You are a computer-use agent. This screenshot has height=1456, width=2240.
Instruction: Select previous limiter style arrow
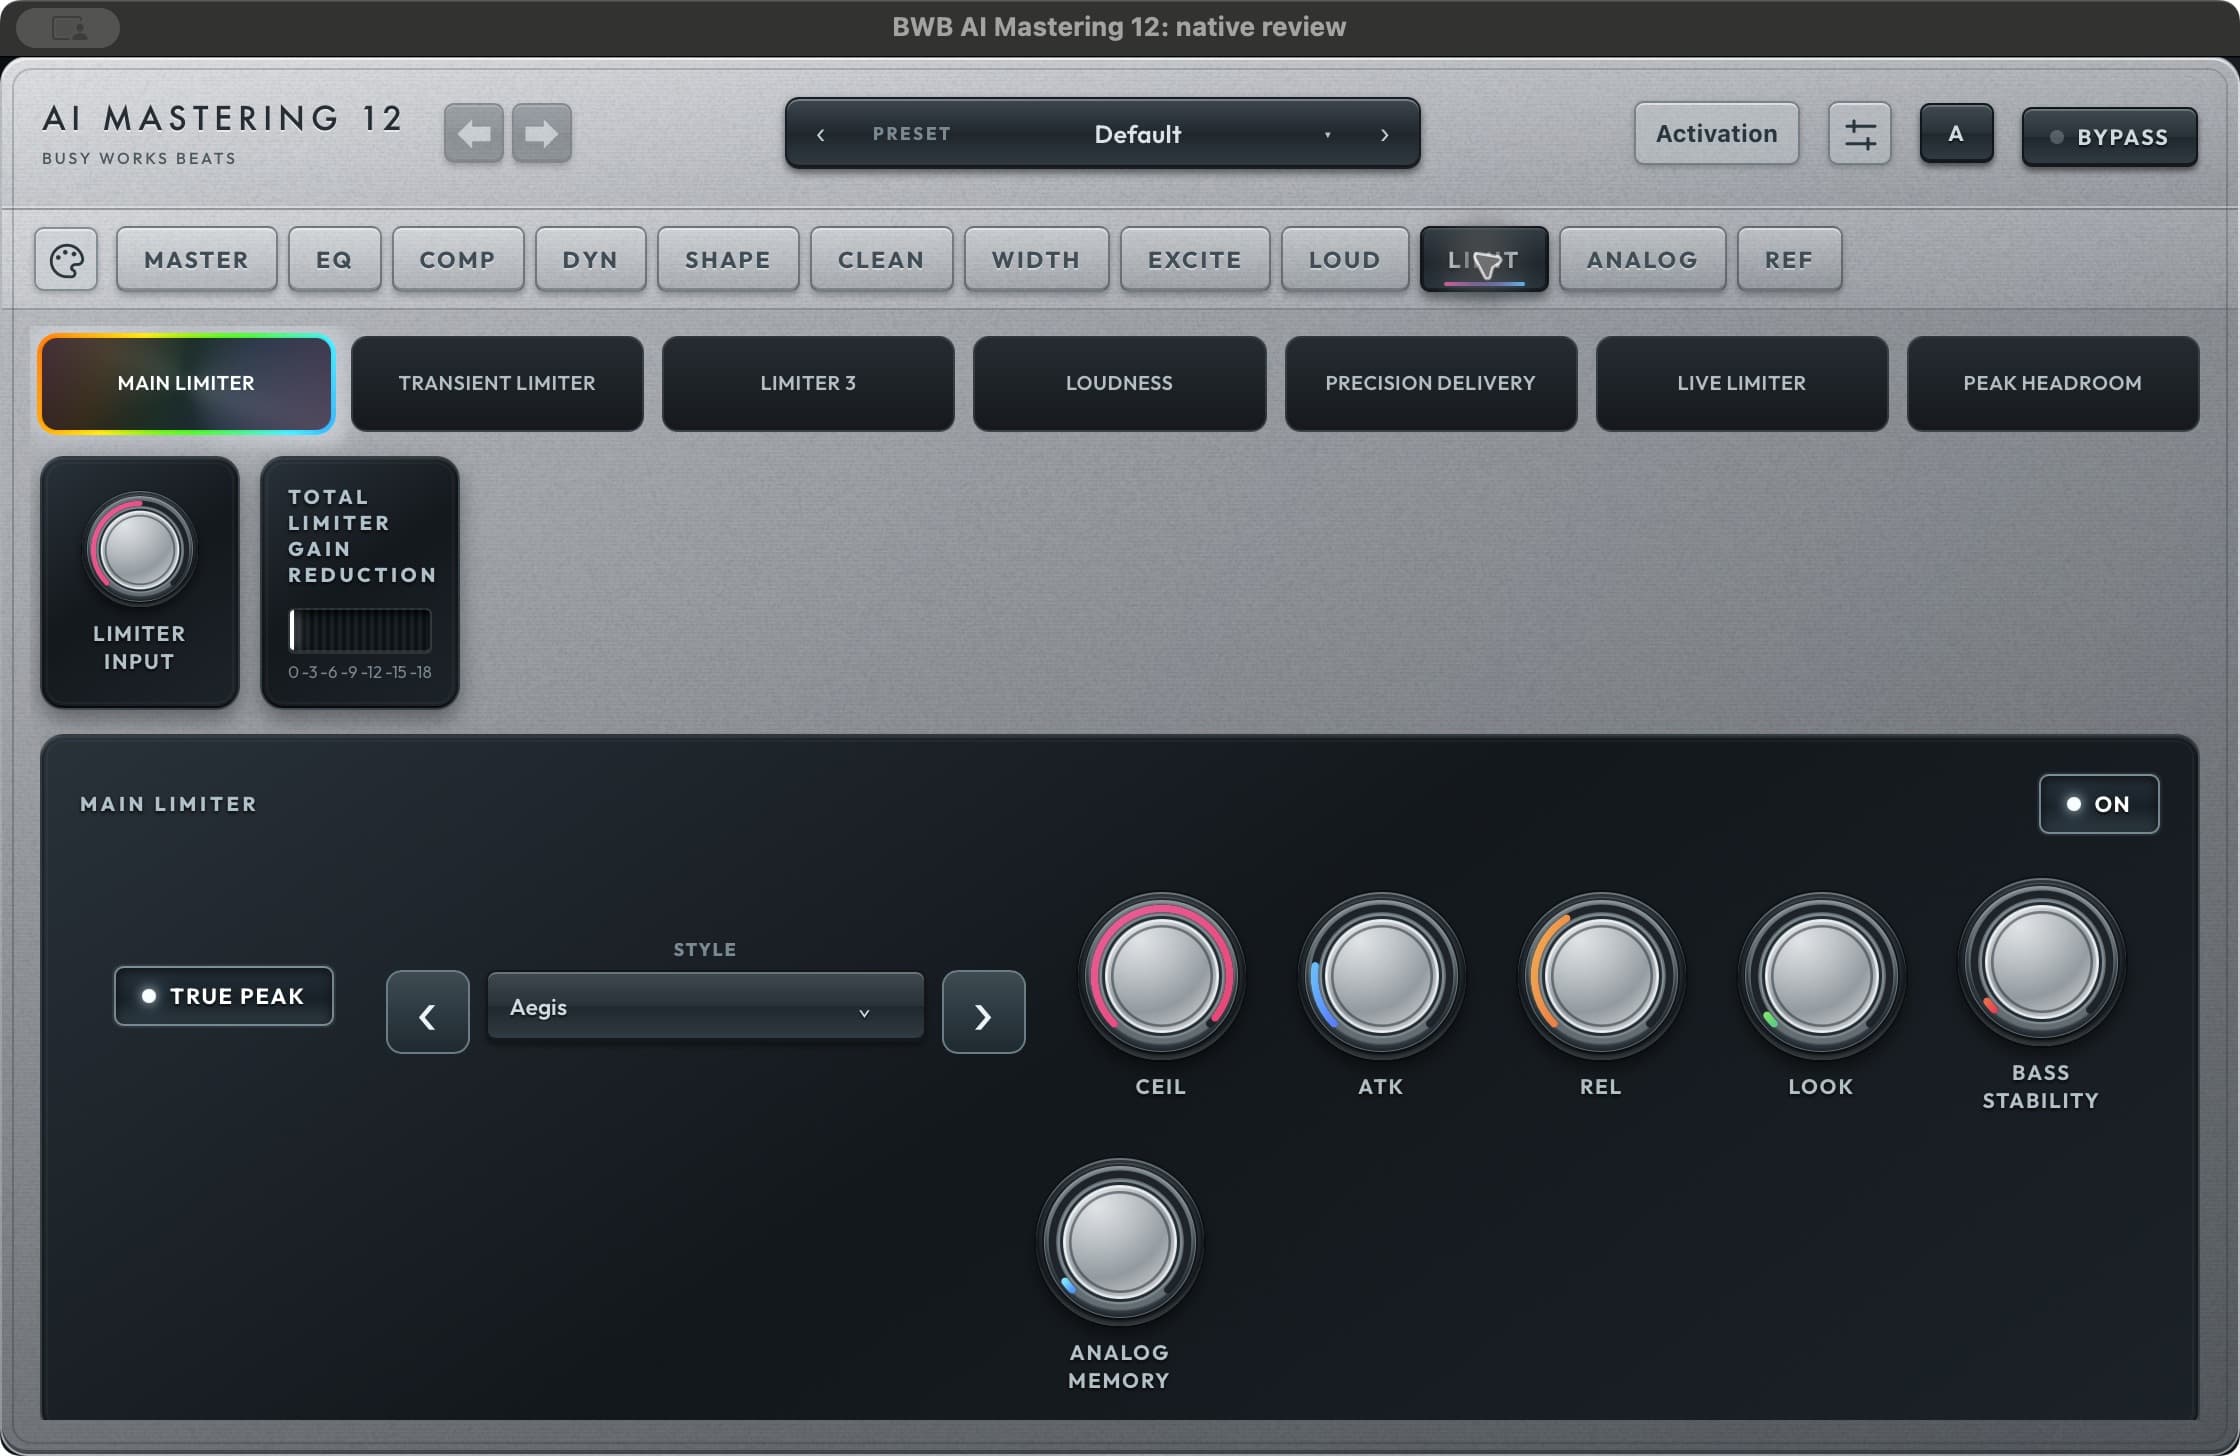(x=428, y=1012)
